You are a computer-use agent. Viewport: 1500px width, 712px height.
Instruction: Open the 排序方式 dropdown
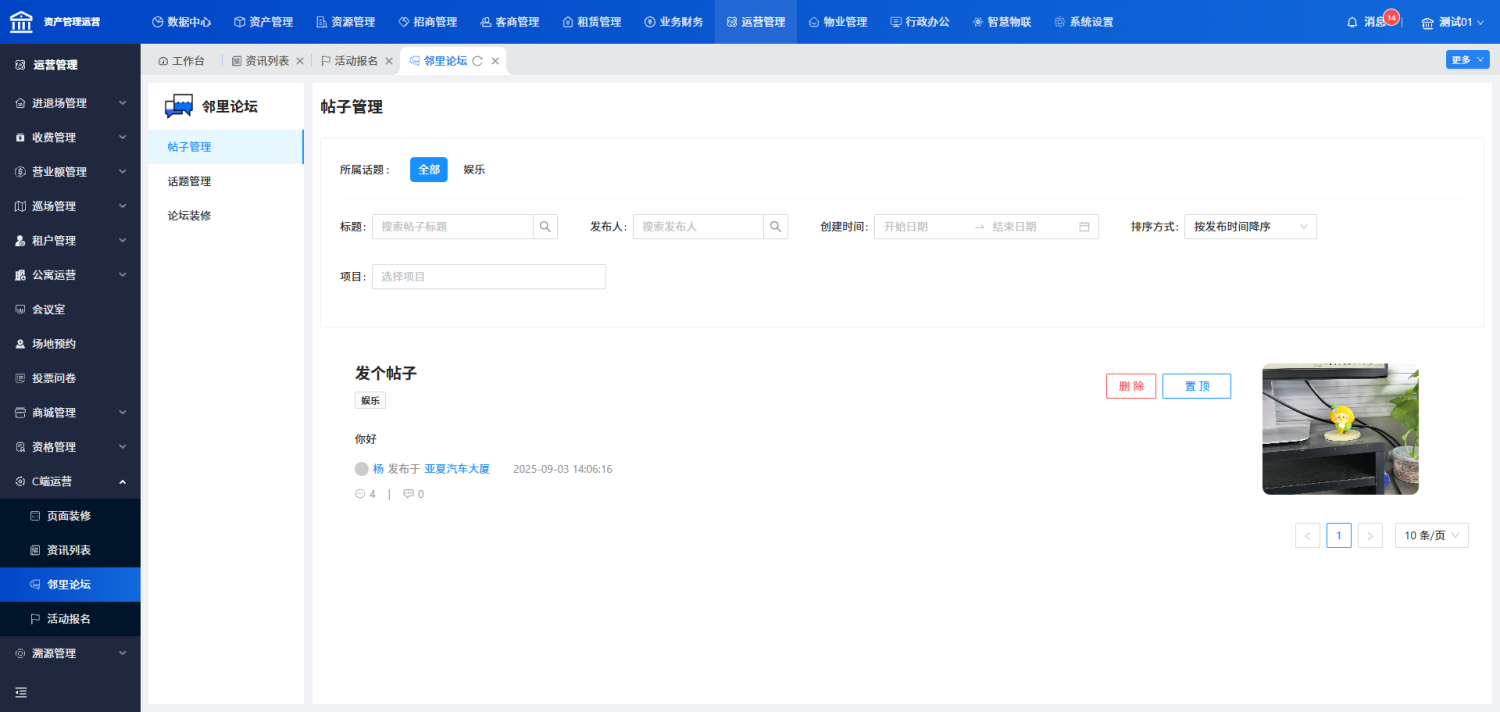[1250, 227]
